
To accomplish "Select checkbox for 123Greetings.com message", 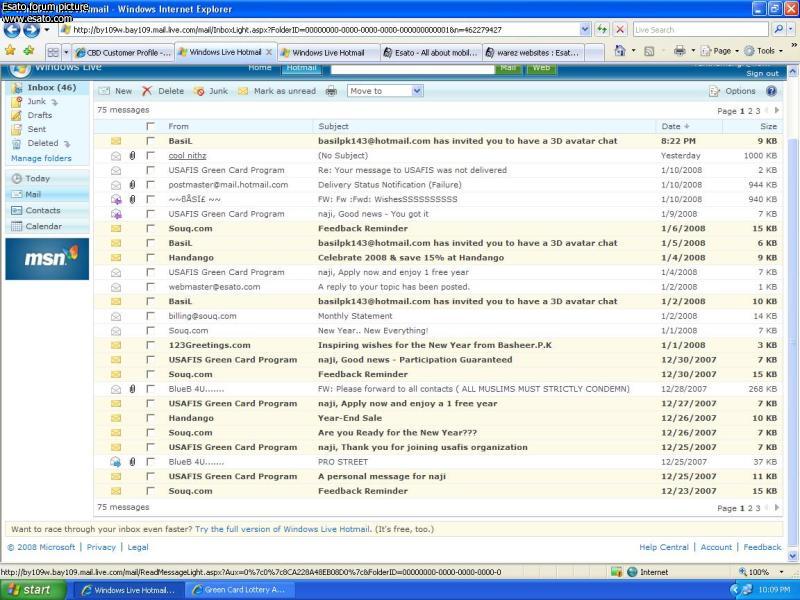I will click(151, 345).
